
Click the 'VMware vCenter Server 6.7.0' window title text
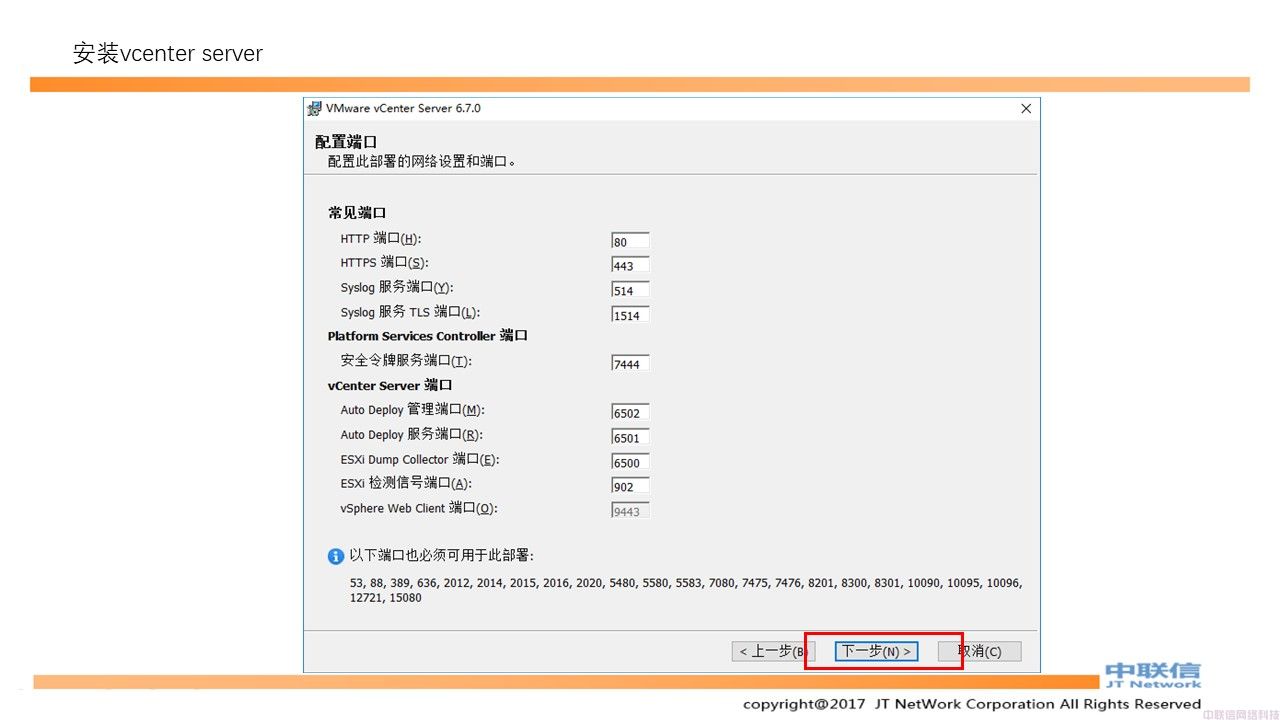(x=403, y=108)
